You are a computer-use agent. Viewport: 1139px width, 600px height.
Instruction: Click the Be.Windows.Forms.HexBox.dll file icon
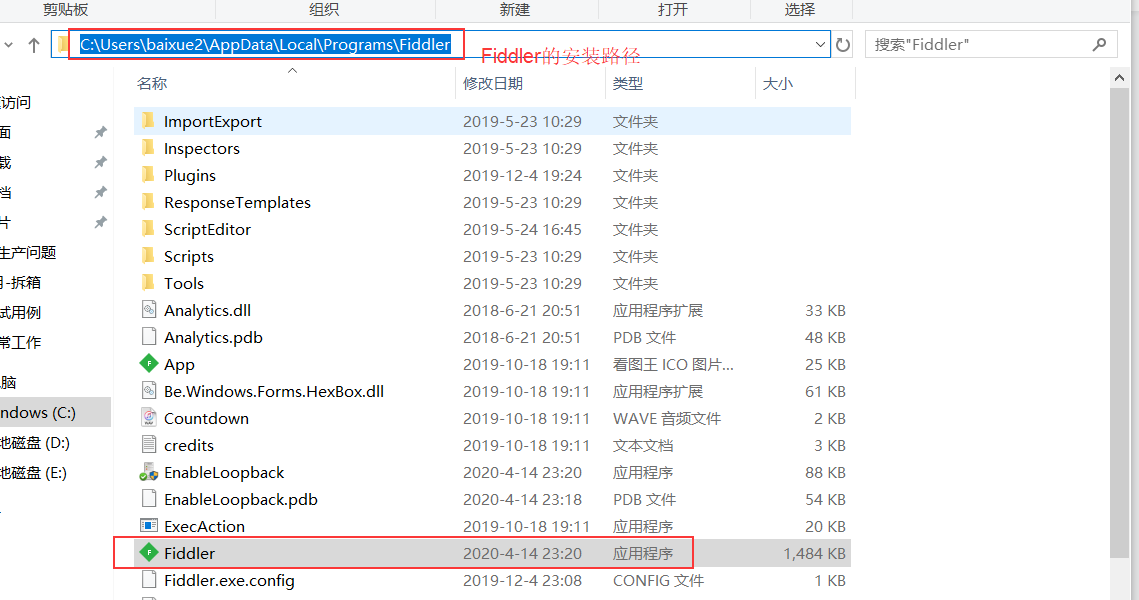pyautogui.click(x=149, y=391)
